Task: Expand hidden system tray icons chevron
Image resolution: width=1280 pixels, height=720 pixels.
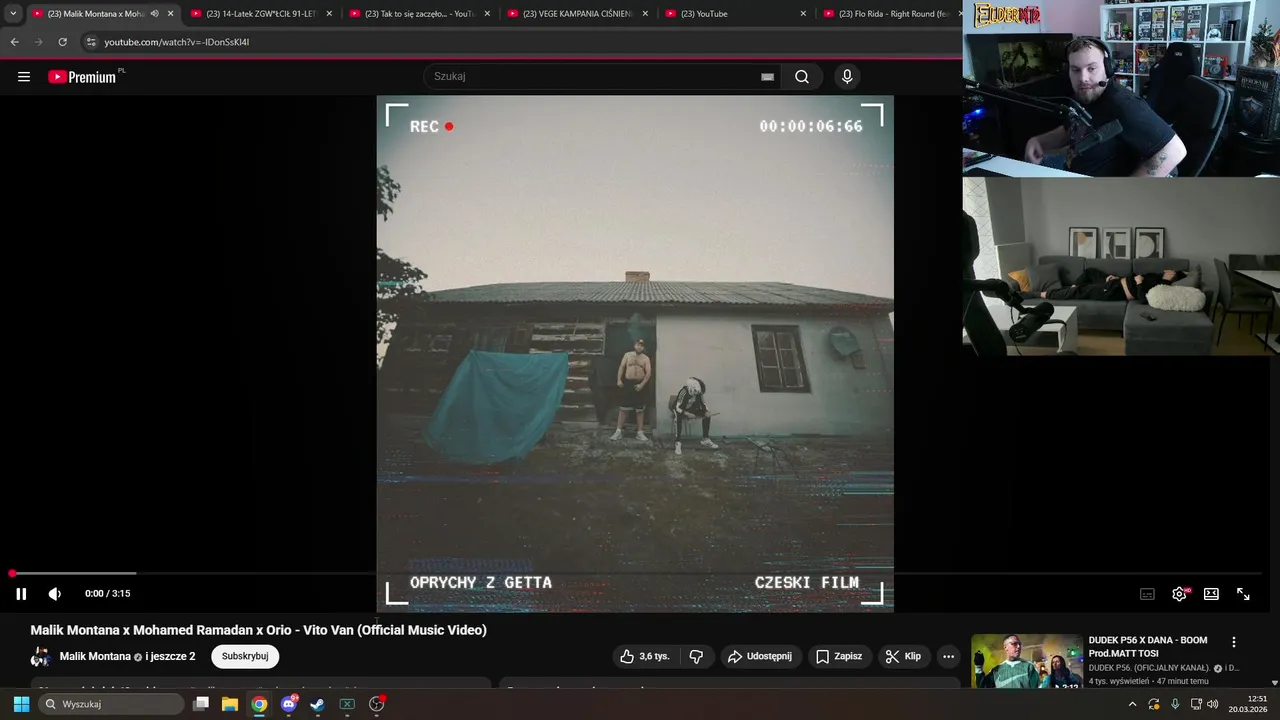Action: [x=1132, y=704]
